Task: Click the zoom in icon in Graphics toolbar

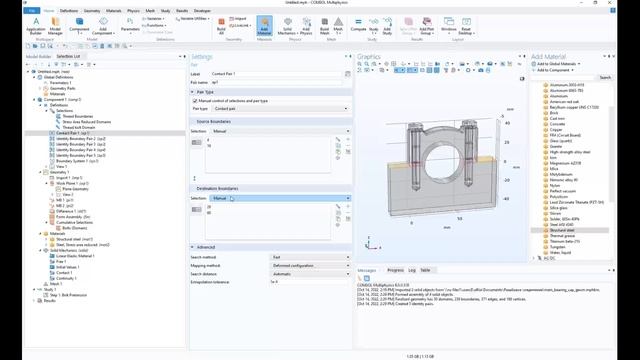Action: coord(359,64)
